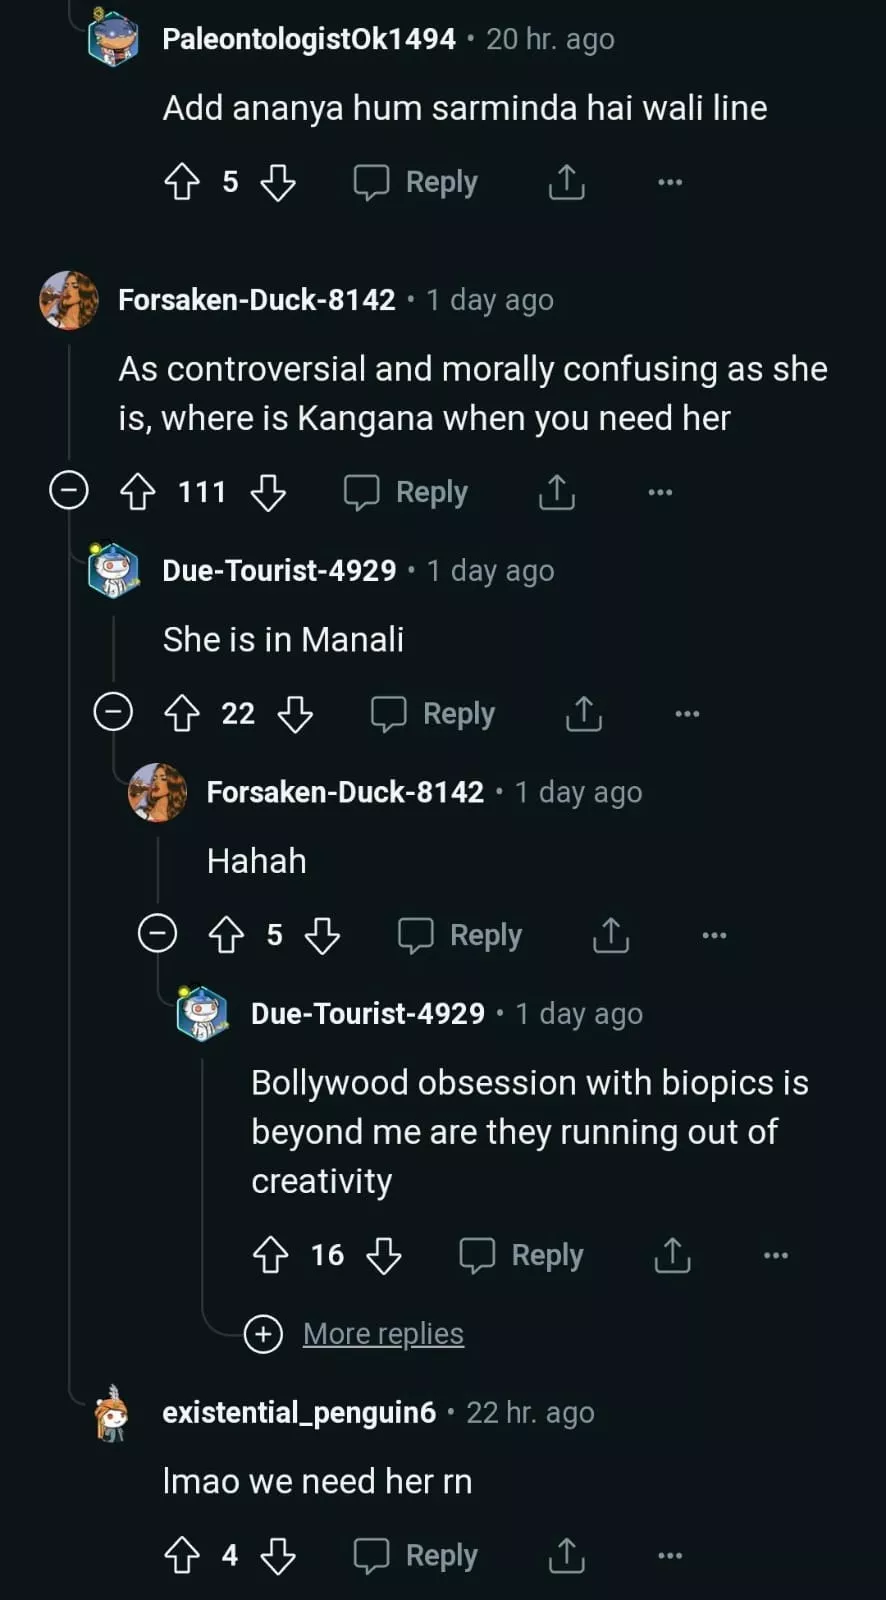Open the 'More replies' link
The image size is (886, 1600).
tap(383, 1334)
